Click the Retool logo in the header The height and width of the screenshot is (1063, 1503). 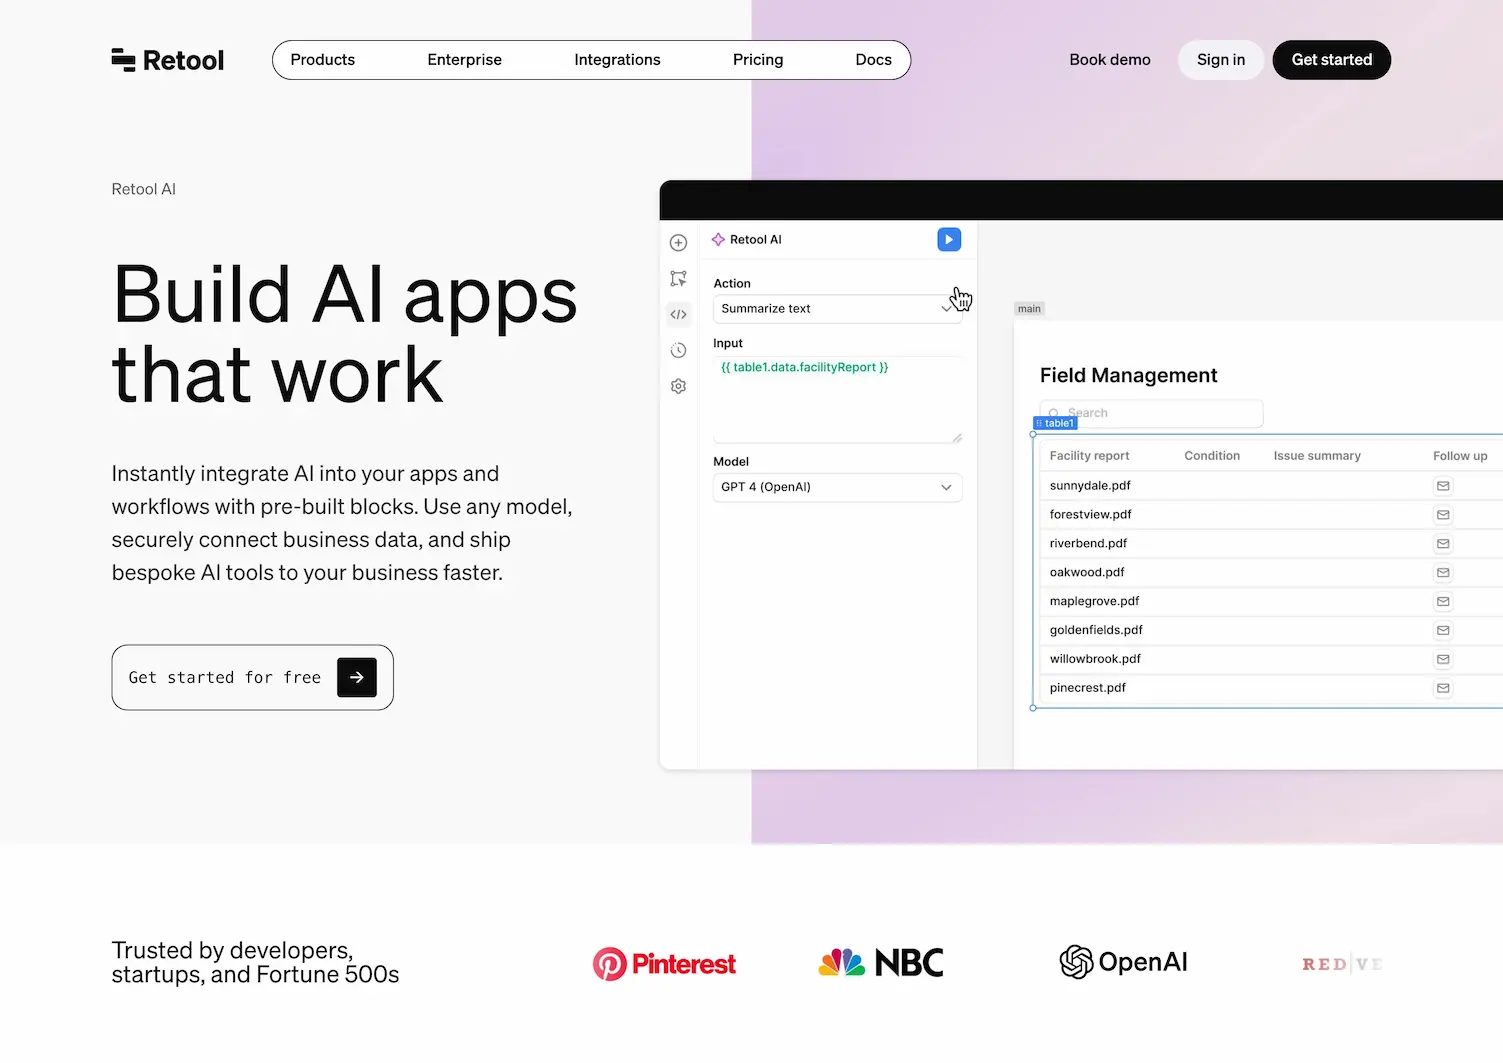click(166, 59)
